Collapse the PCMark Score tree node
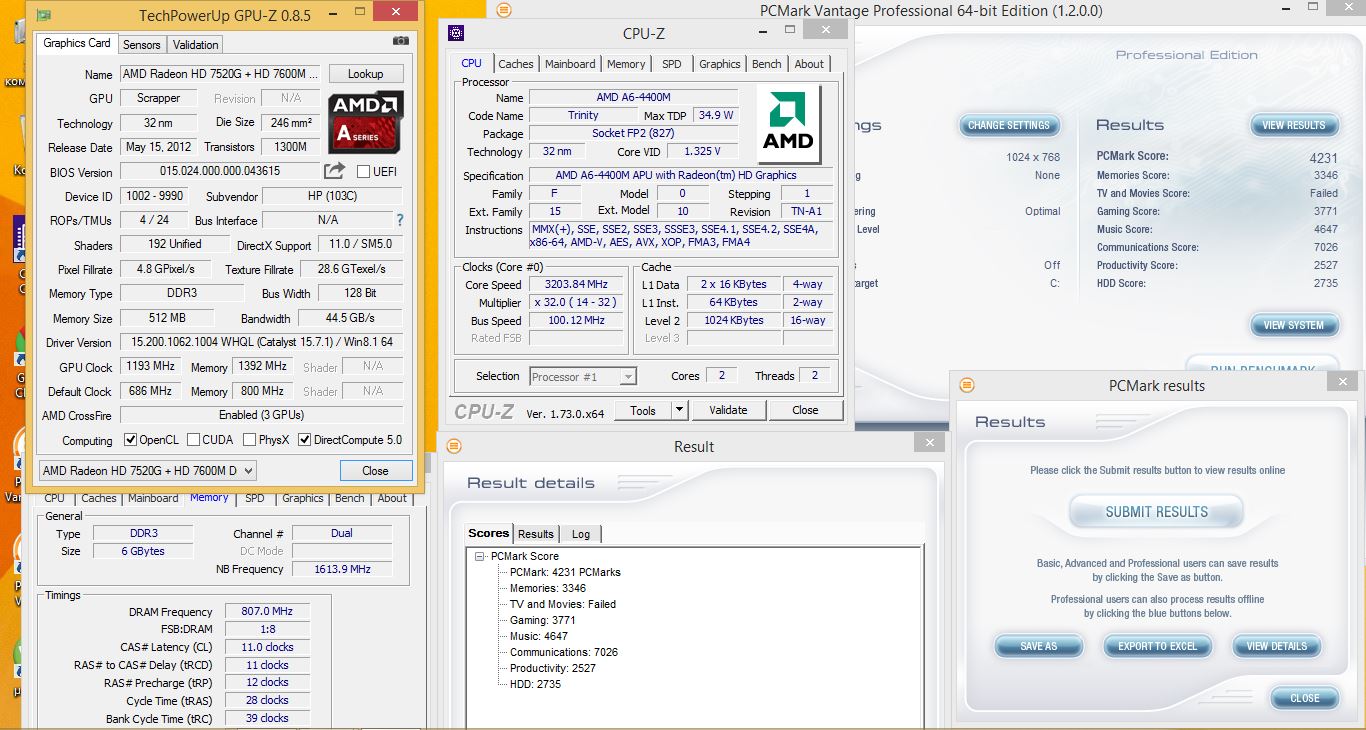Viewport: 1366px width, 730px height. click(480, 556)
